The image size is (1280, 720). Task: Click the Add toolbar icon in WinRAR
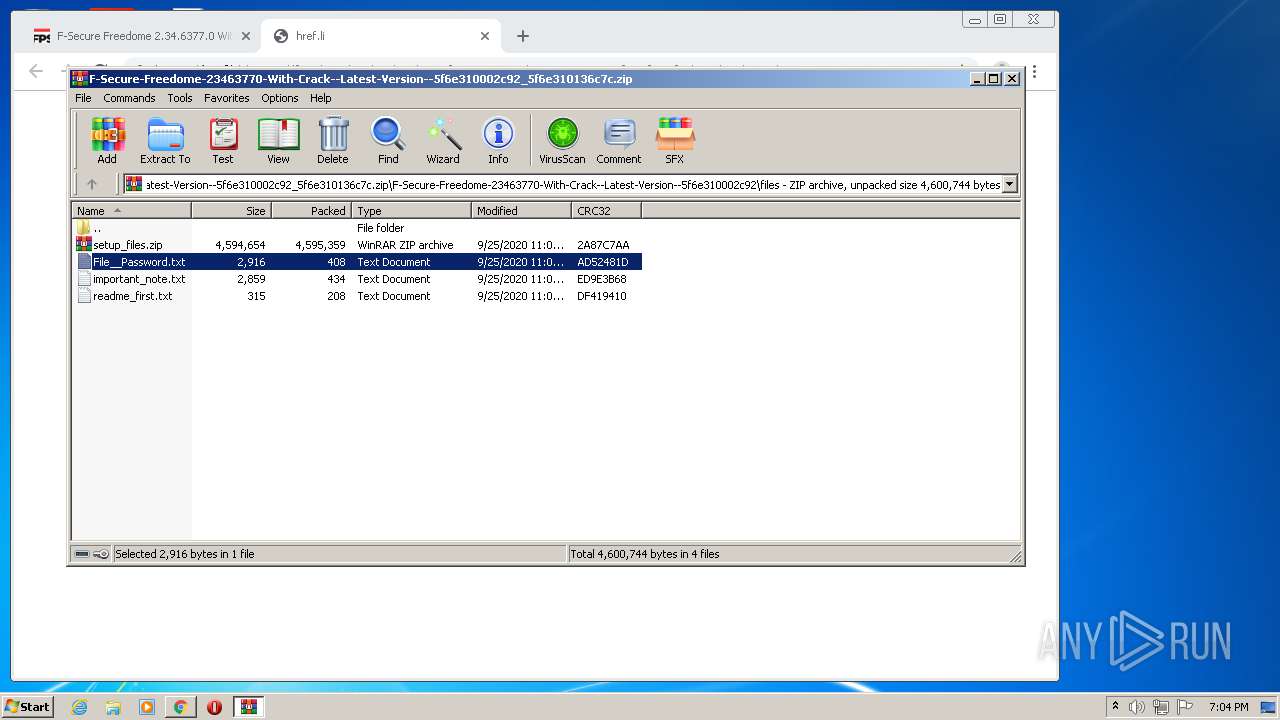coord(107,141)
